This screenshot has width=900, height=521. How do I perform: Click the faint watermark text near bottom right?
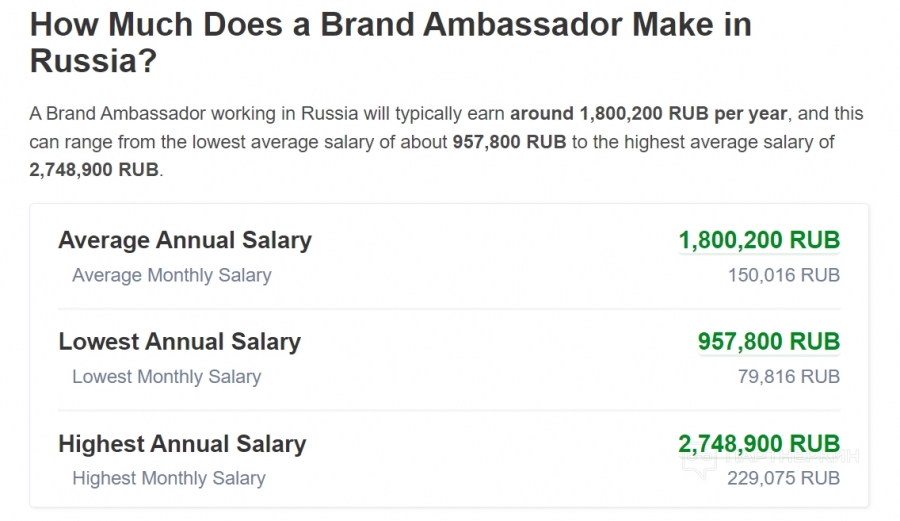click(792, 457)
